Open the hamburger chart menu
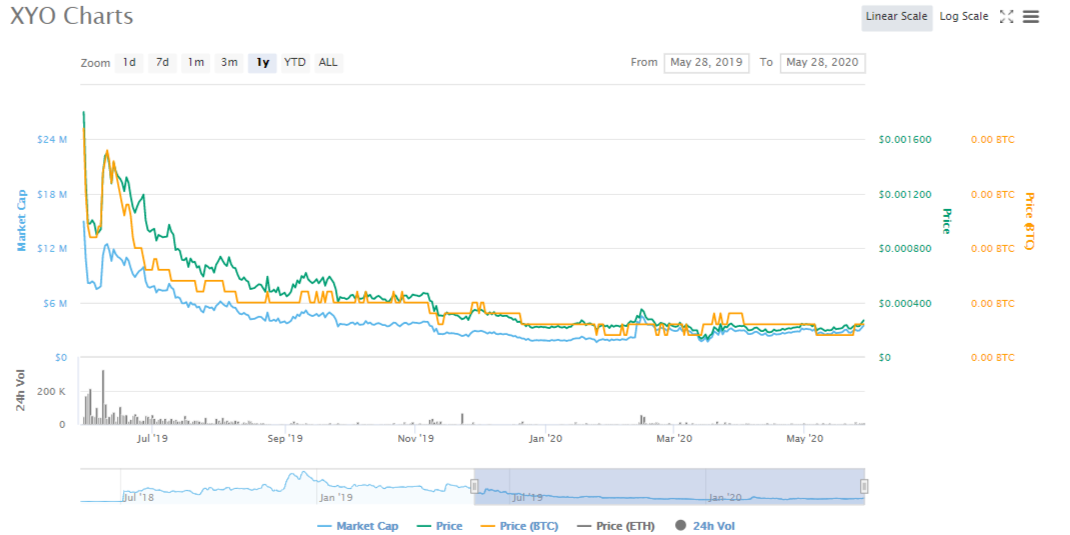 tap(1031, 17)
